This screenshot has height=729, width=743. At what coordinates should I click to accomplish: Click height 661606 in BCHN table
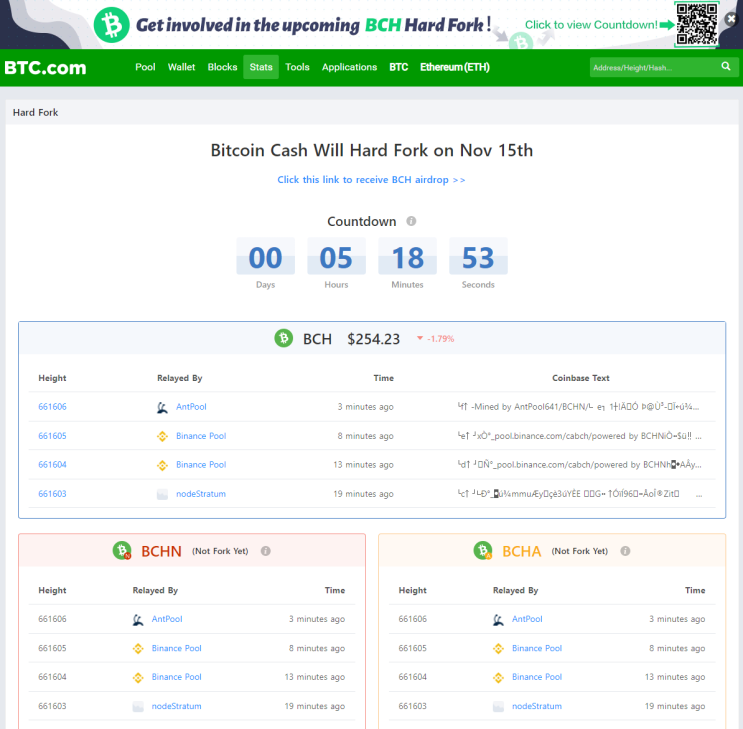click(52, 619)
